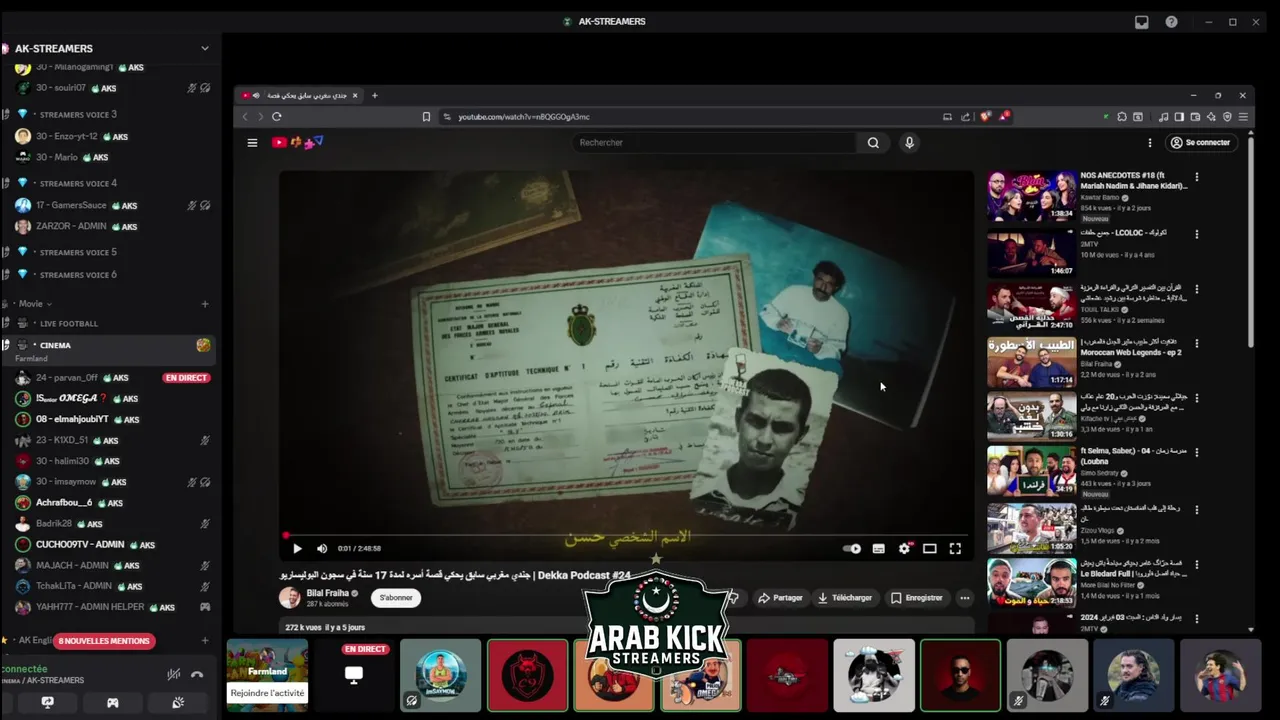Play the video with the play button
Viewport: 1280px width, 720px height.
(297, 548)
